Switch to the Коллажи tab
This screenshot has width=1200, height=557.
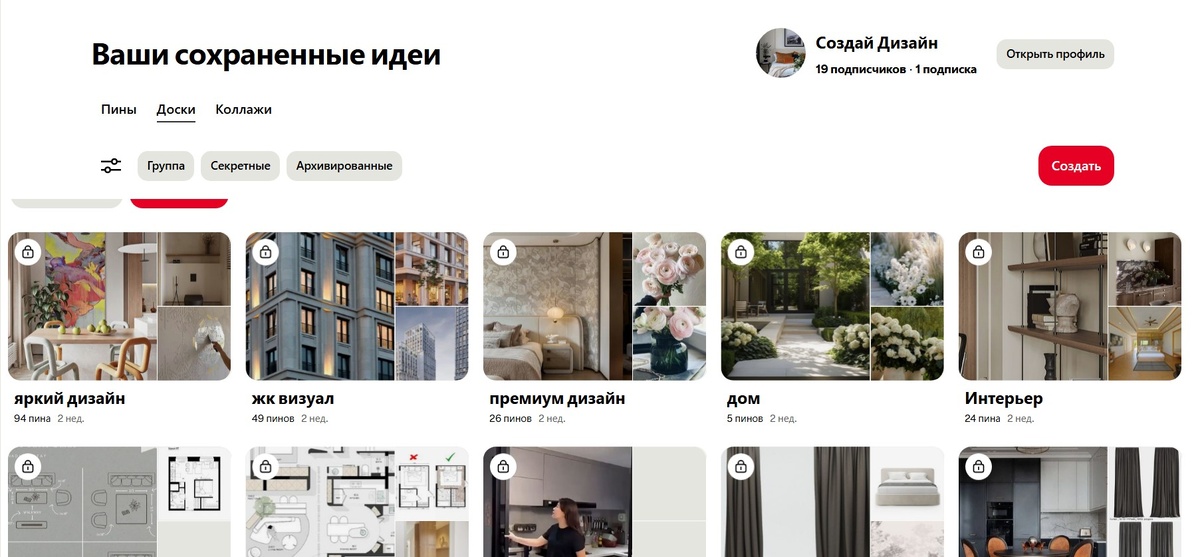(x=244, y=109)
